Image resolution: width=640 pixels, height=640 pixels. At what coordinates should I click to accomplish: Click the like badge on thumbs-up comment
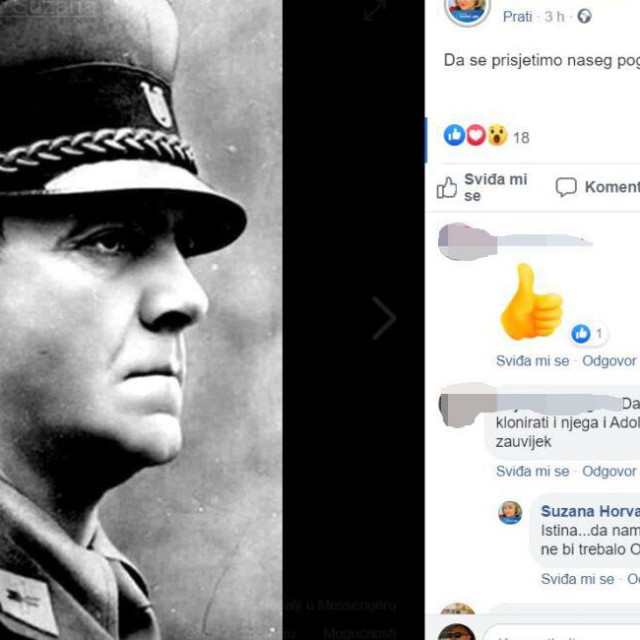coord(581,334)
